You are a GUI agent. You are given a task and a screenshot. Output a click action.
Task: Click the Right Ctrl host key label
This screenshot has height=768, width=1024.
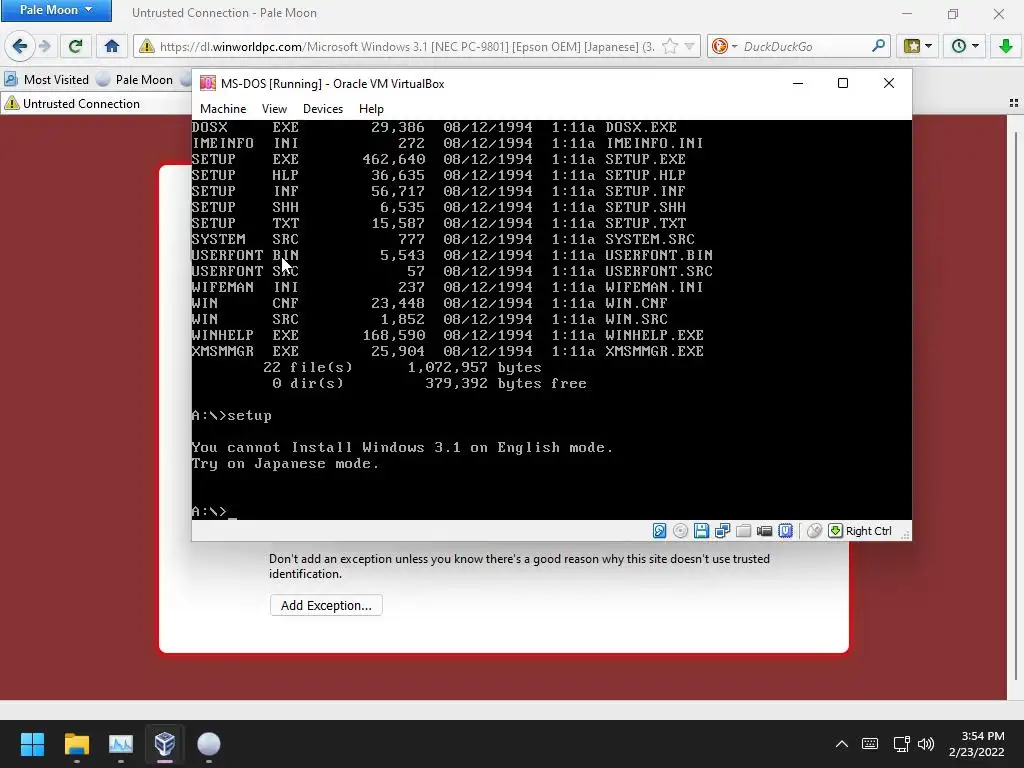coord(869,531)
